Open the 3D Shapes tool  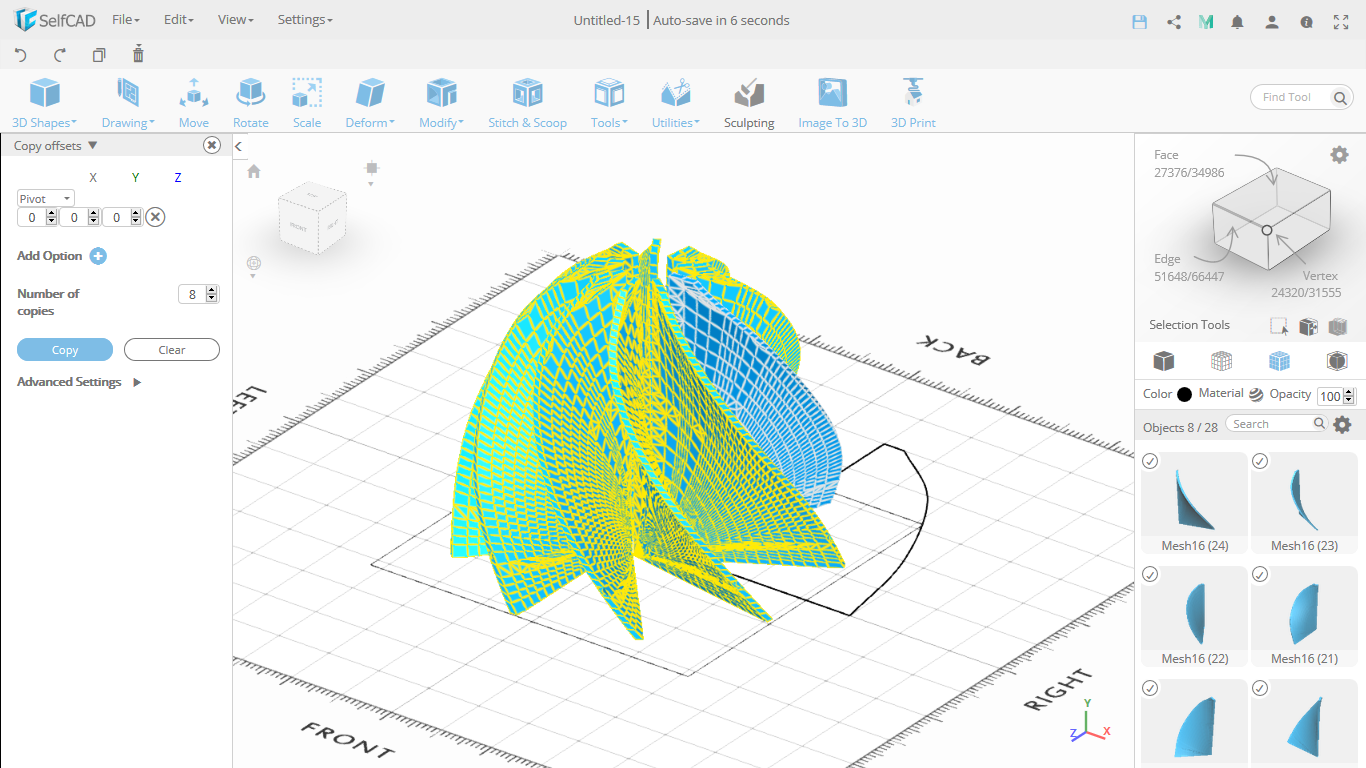[44, 104]
